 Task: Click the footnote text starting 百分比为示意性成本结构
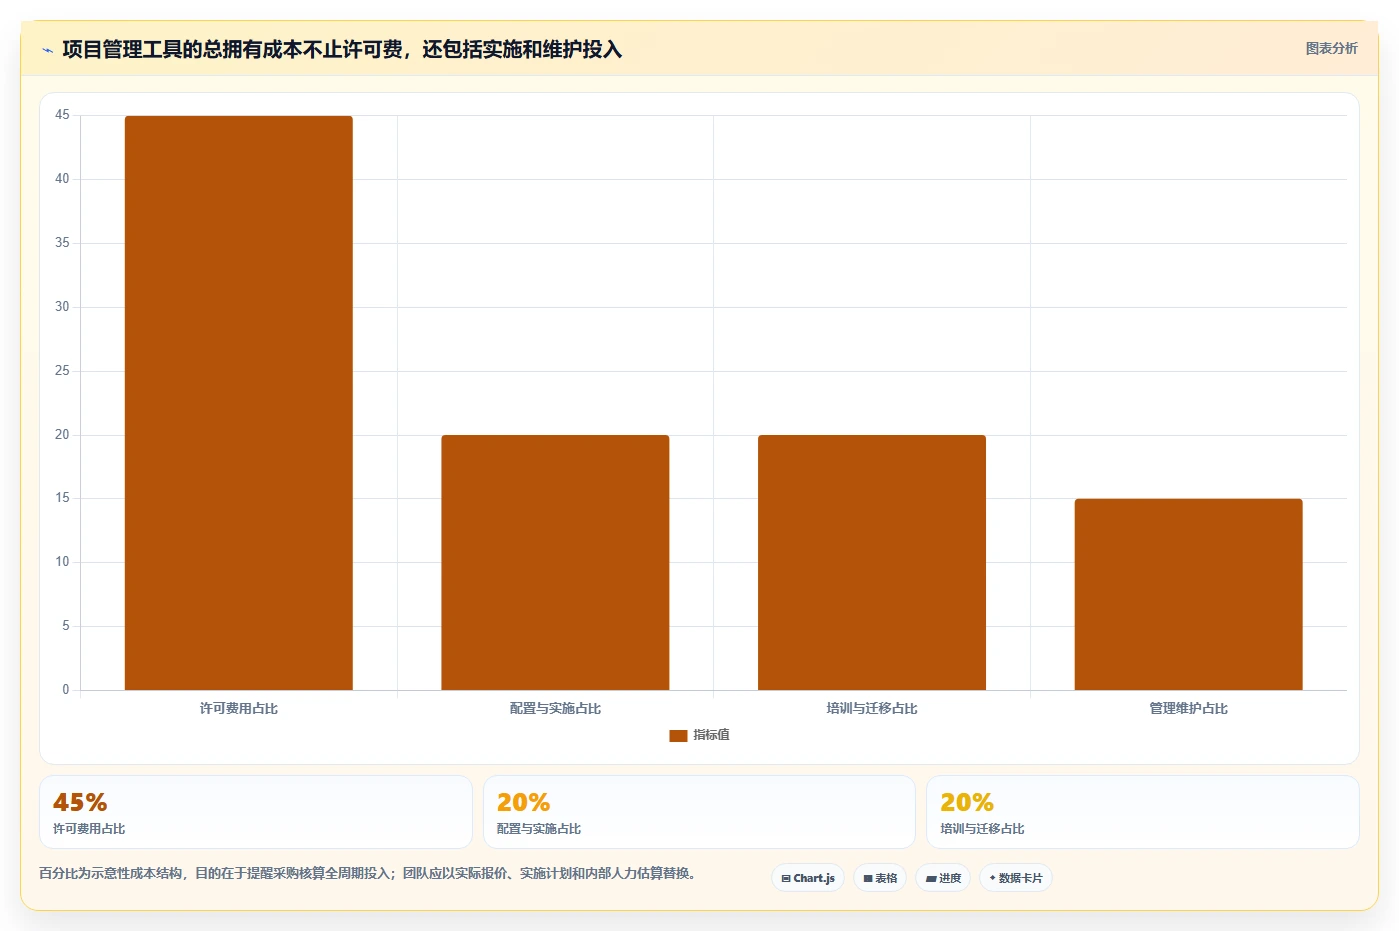[x=367, y=873]
